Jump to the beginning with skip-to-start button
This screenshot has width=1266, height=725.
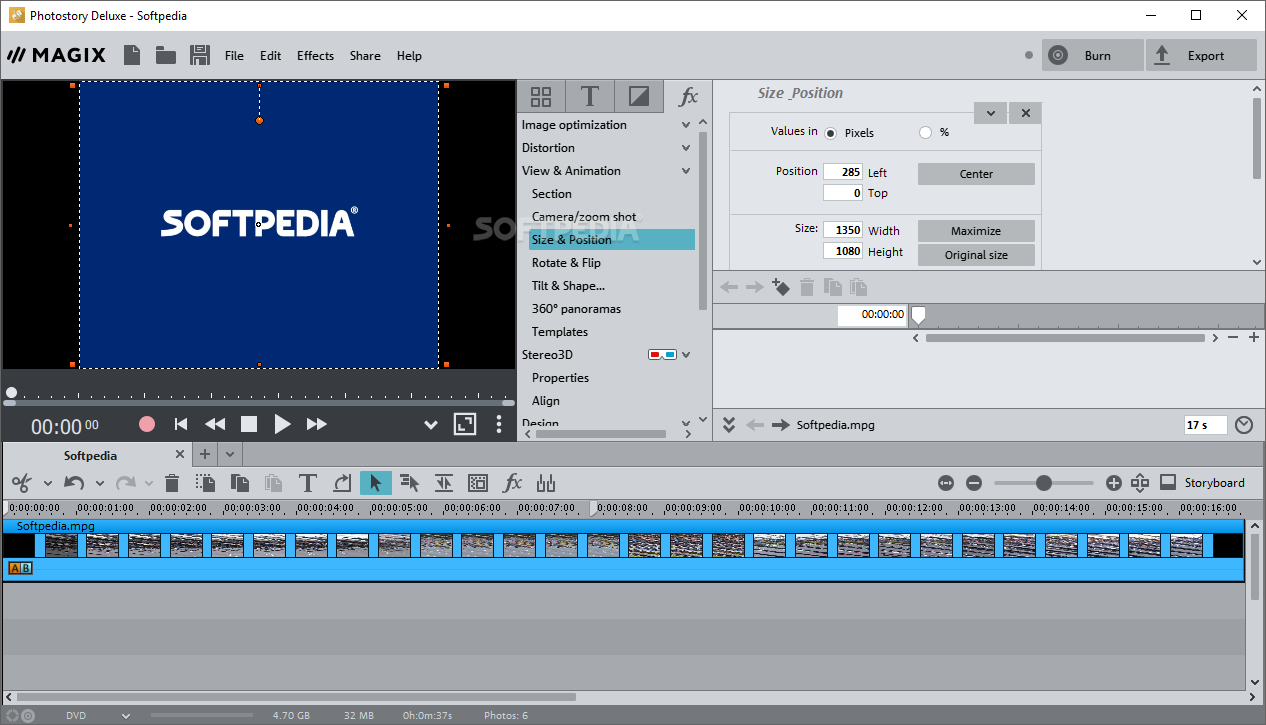pos(181,424)
